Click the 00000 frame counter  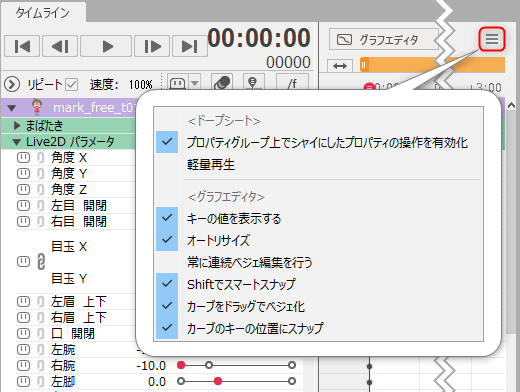click(x=288, y=62)
